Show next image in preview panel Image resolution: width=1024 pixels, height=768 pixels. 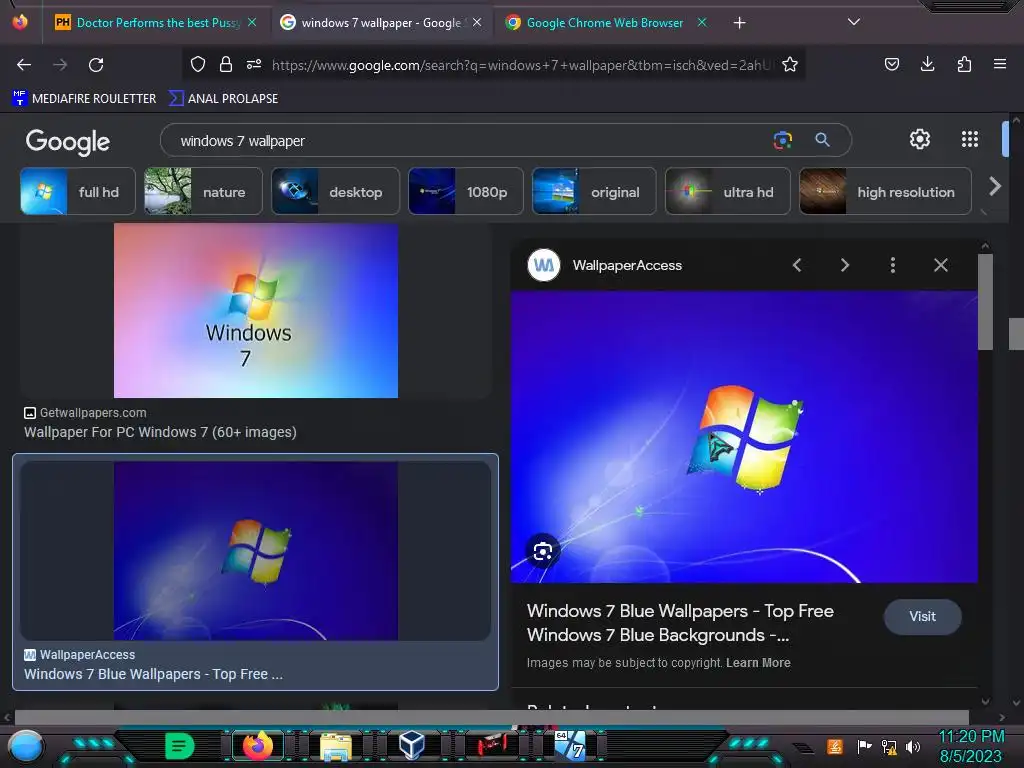[845, 265]
